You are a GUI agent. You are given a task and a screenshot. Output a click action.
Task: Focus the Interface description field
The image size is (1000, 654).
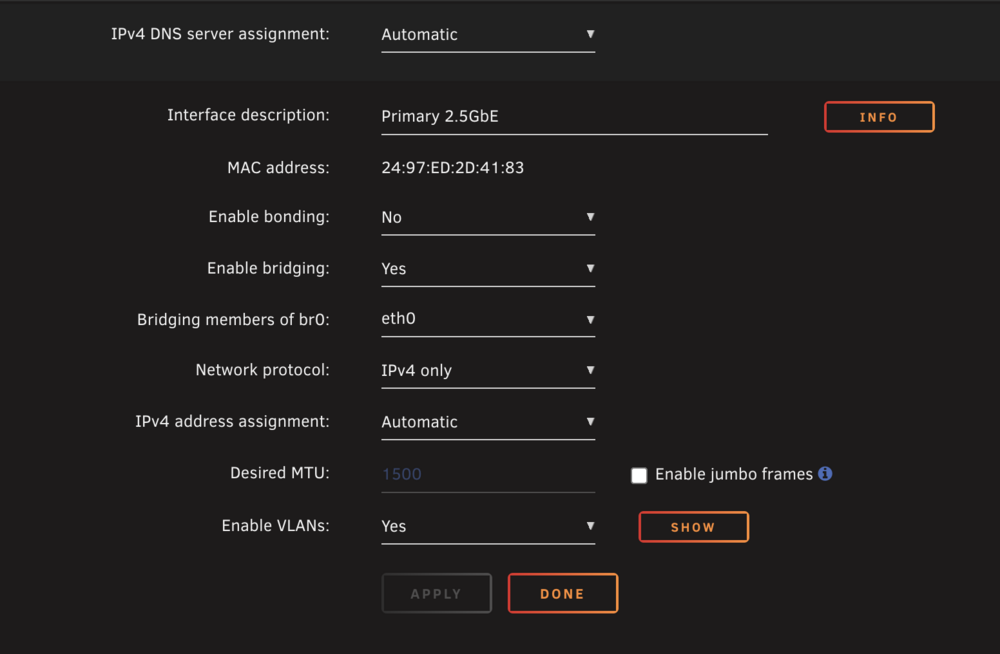tap(574, 117)
